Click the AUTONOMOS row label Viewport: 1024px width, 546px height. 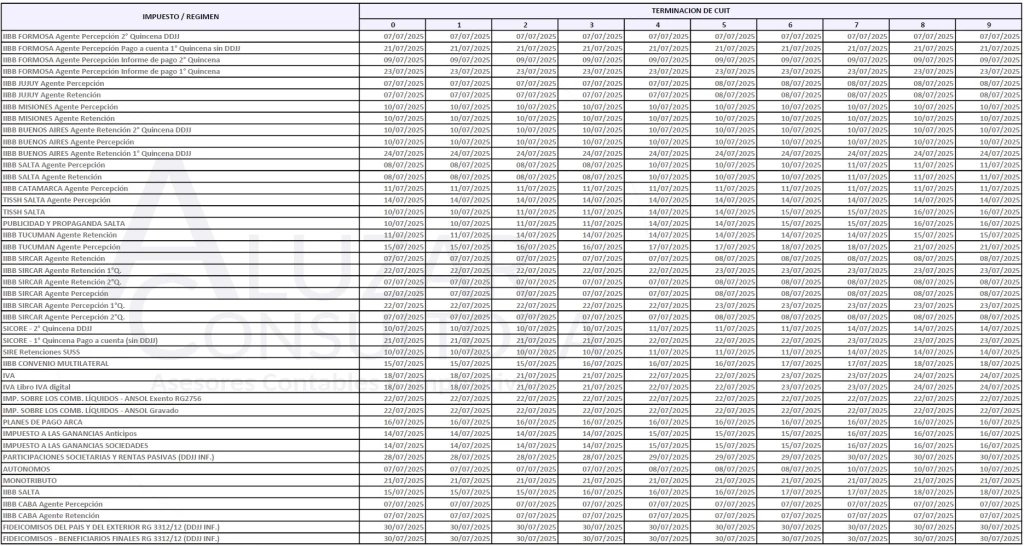(x=26, y=469)
